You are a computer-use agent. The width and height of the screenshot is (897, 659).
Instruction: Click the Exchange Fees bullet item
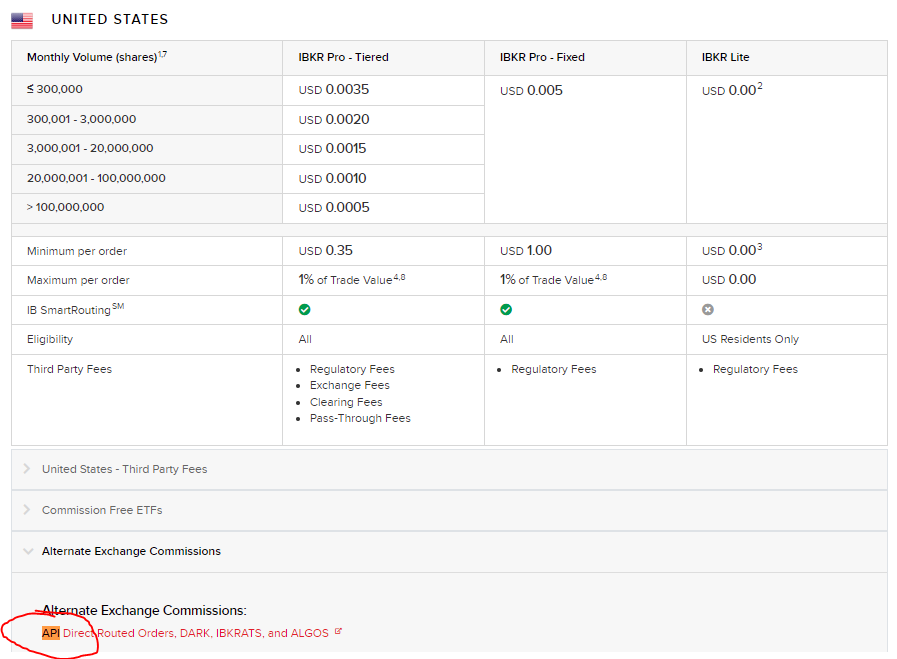tap(350, 385)
